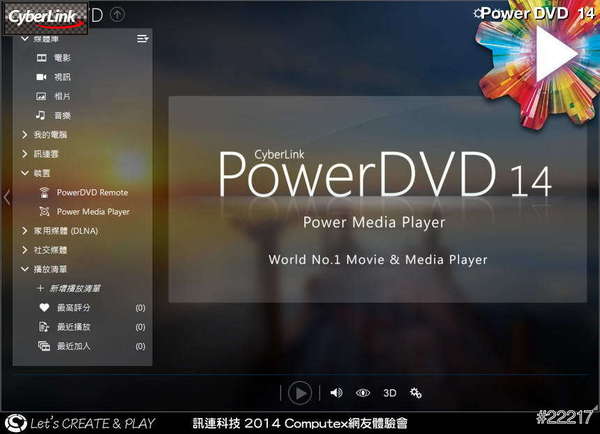Collapse the sidebar using the left edge arrow

click(7, 198)
